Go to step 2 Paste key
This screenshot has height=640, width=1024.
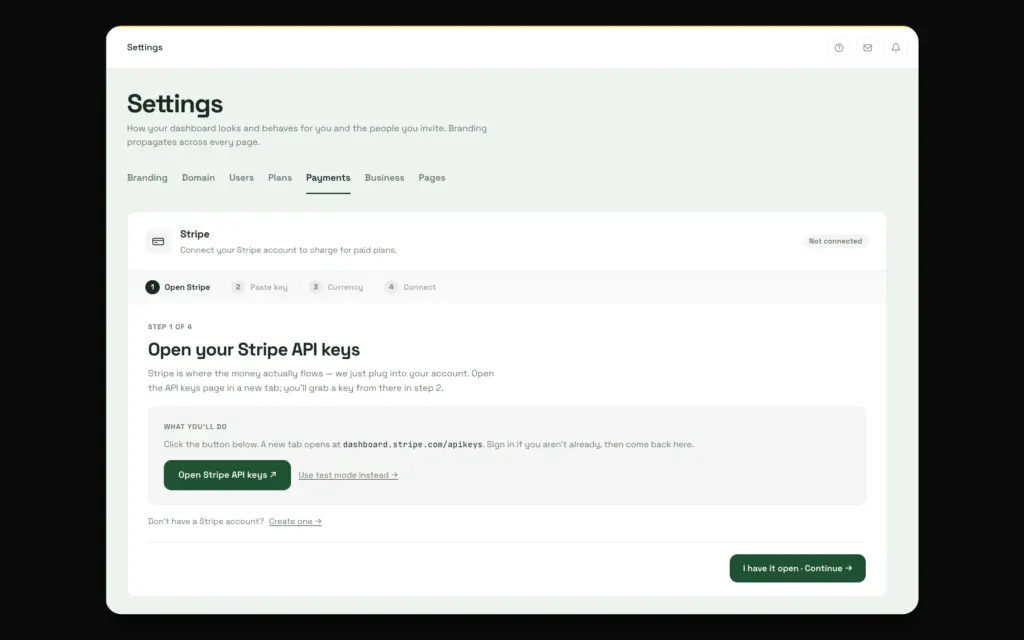pos(259,287)
